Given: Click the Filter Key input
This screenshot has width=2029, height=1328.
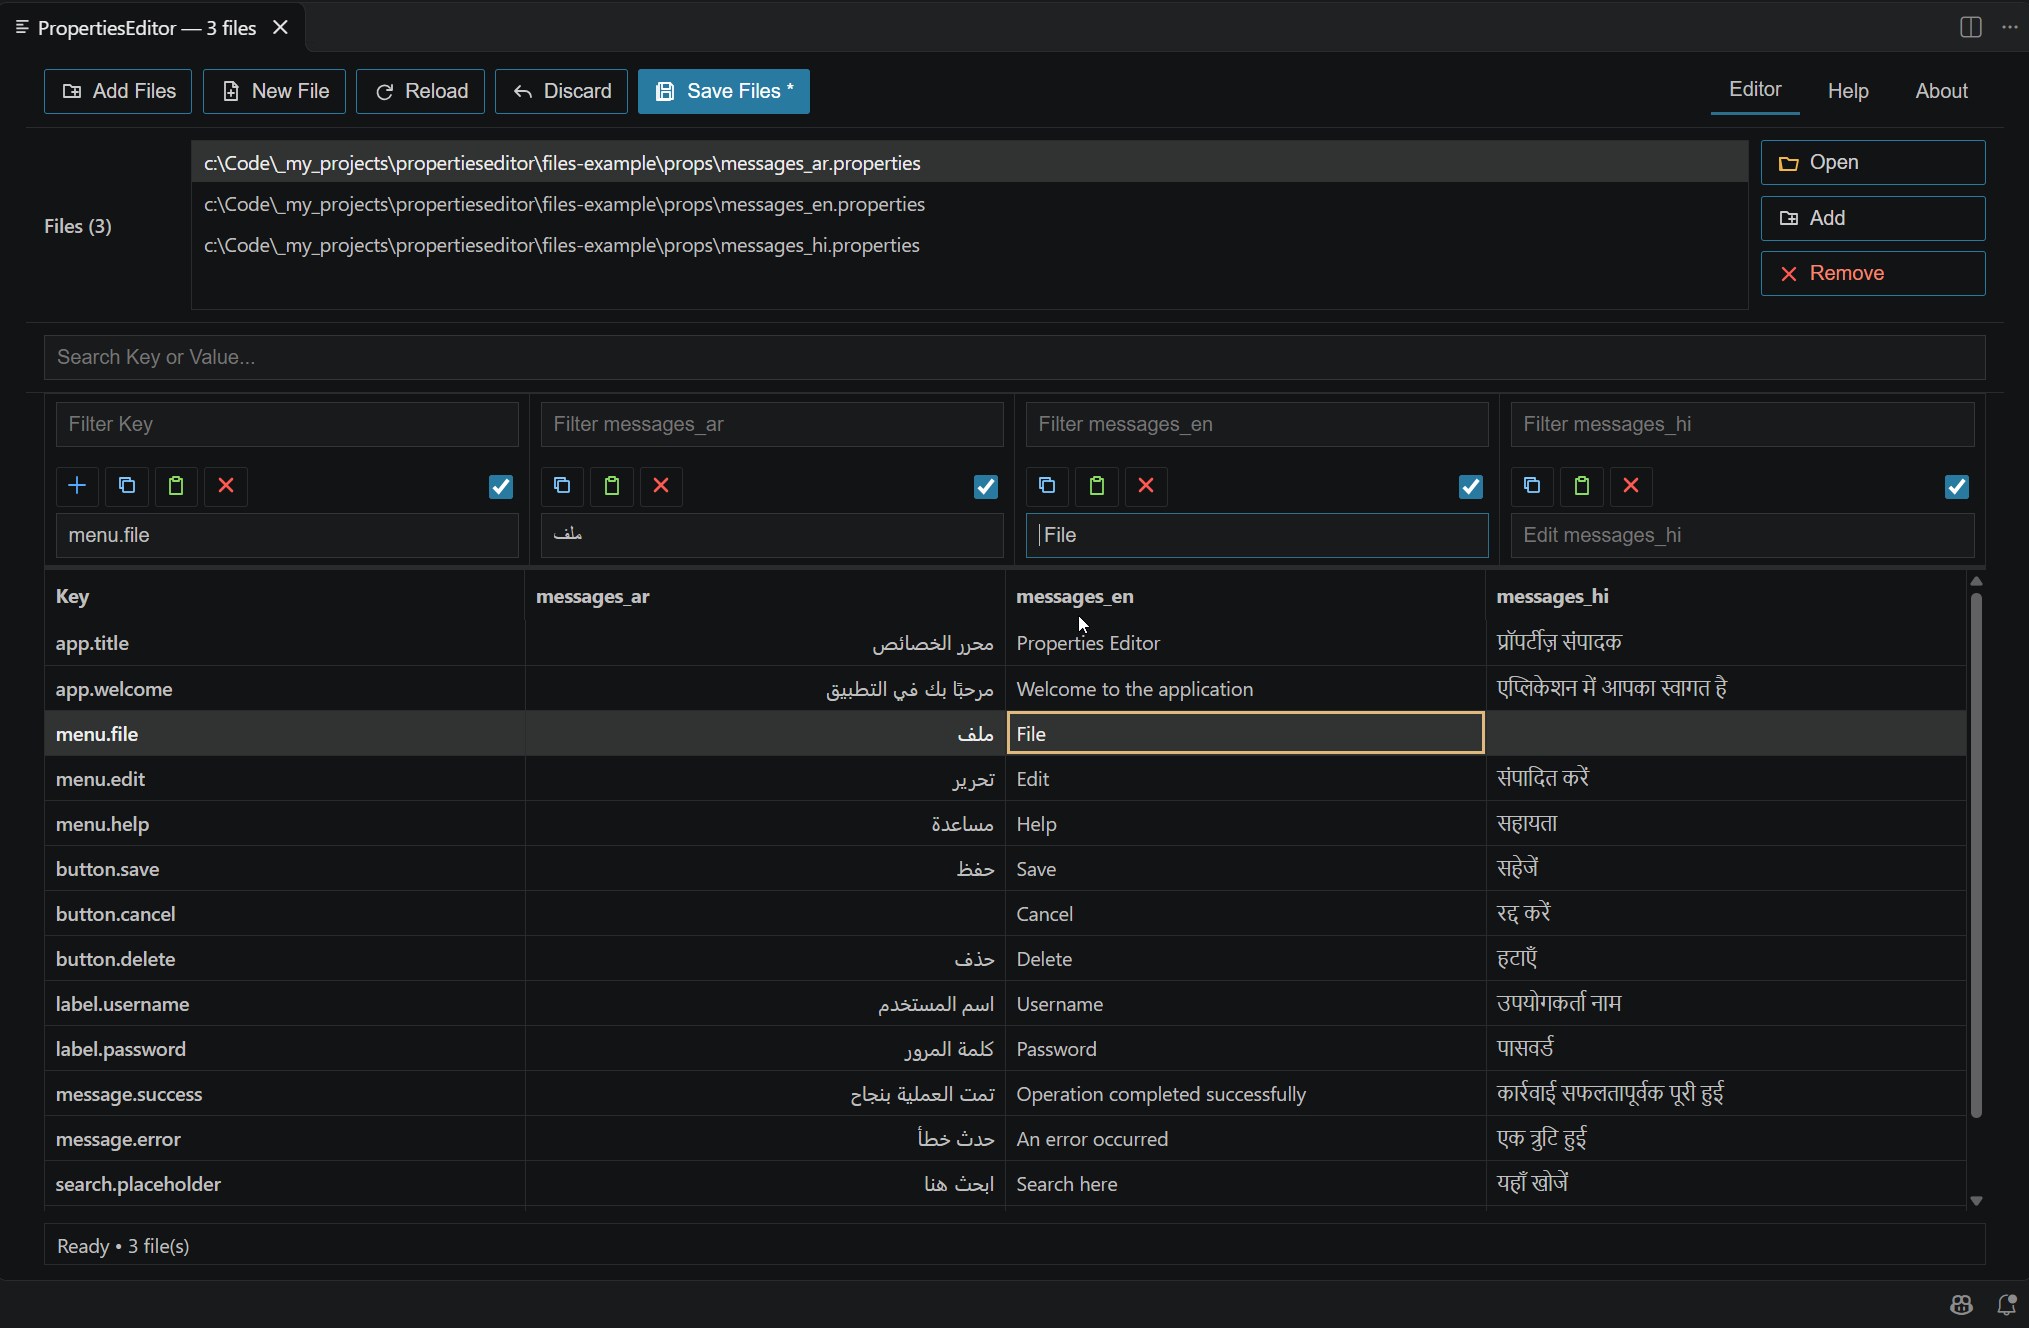Looking at the screenshot, I should (287, 424).
